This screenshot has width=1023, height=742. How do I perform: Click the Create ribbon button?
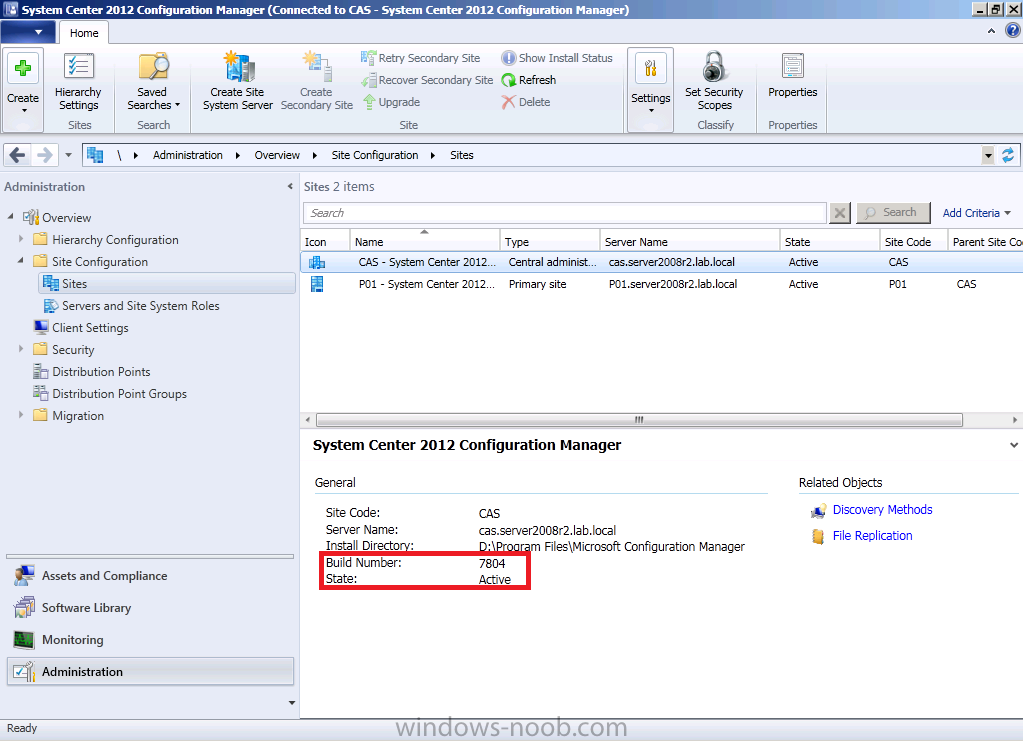[x=23, y=89]
